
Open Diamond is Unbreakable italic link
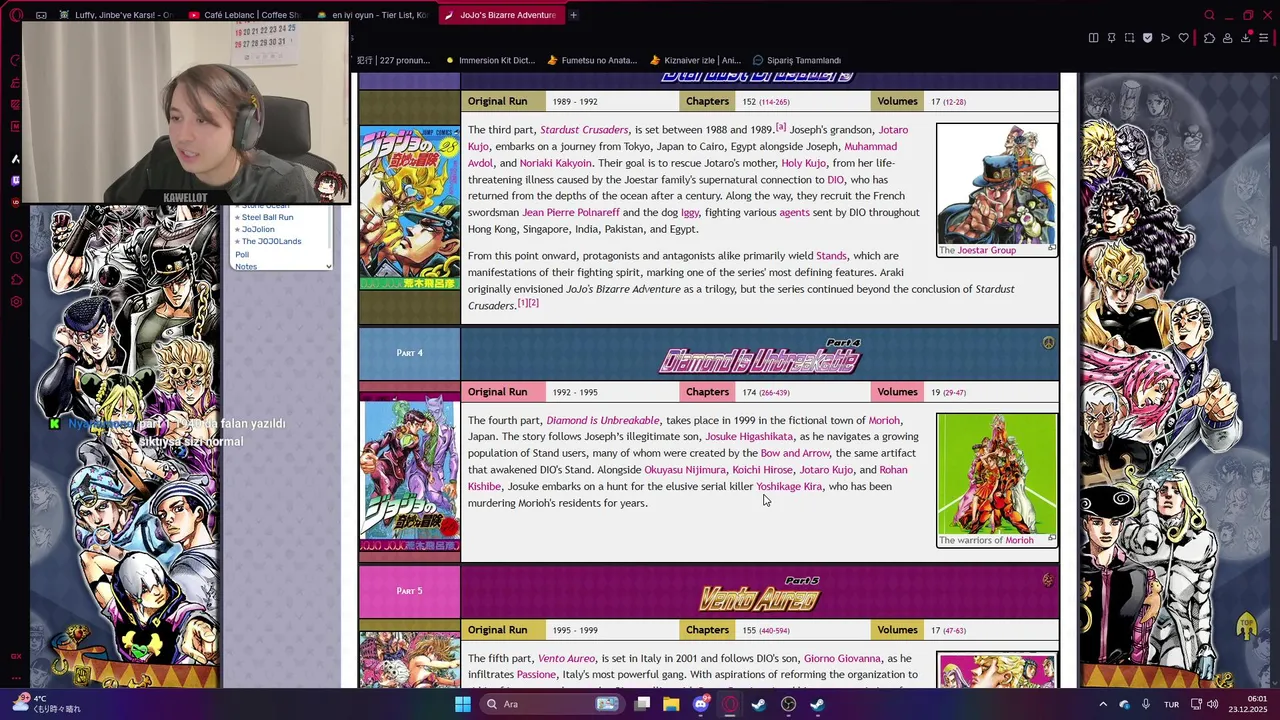click(602, 420)
